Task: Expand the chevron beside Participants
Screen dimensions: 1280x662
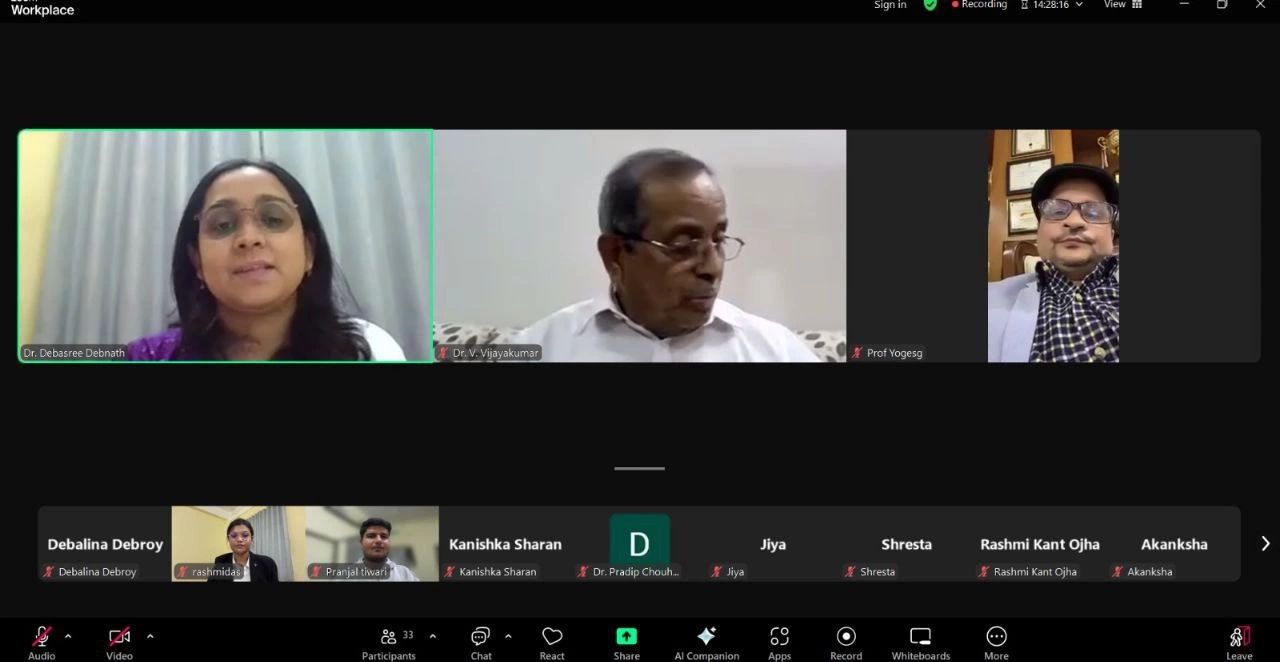Action: tap(432, 636)
